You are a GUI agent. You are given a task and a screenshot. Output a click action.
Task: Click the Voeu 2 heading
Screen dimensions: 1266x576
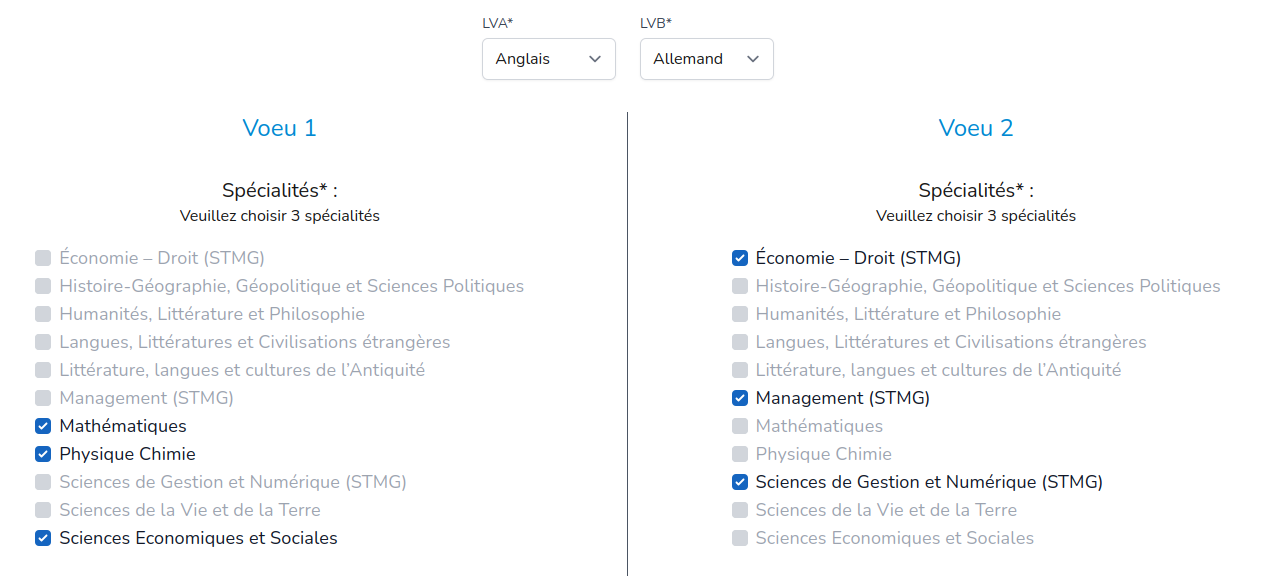pos(976,128)
